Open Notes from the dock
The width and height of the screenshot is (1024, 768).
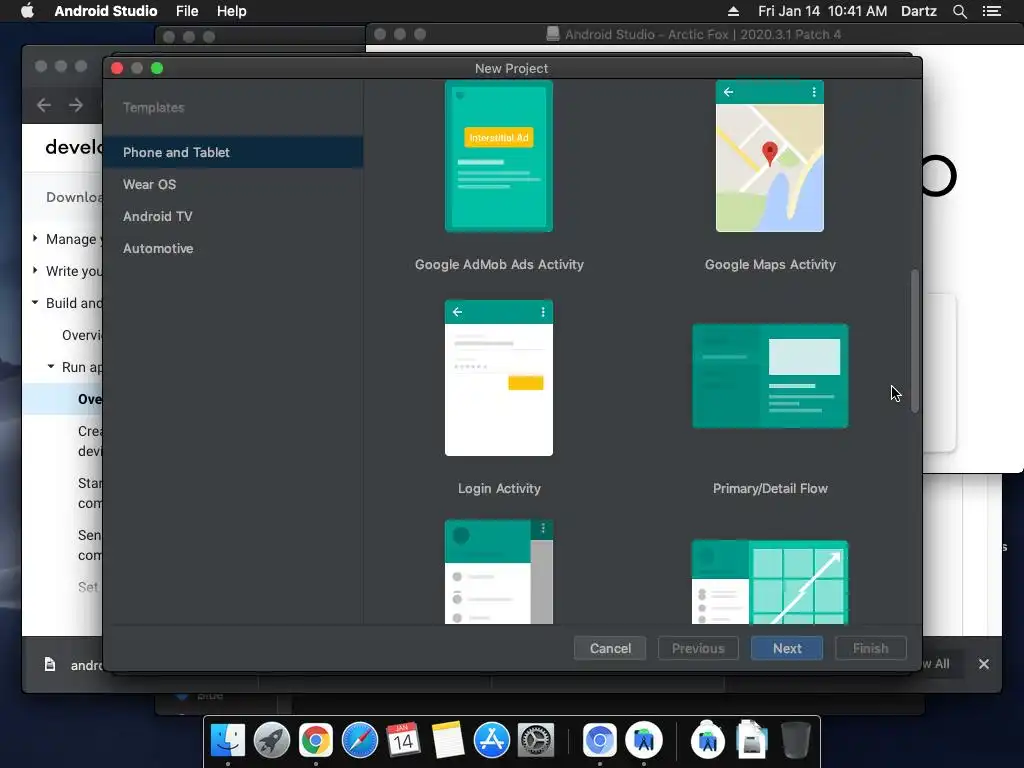447,741
